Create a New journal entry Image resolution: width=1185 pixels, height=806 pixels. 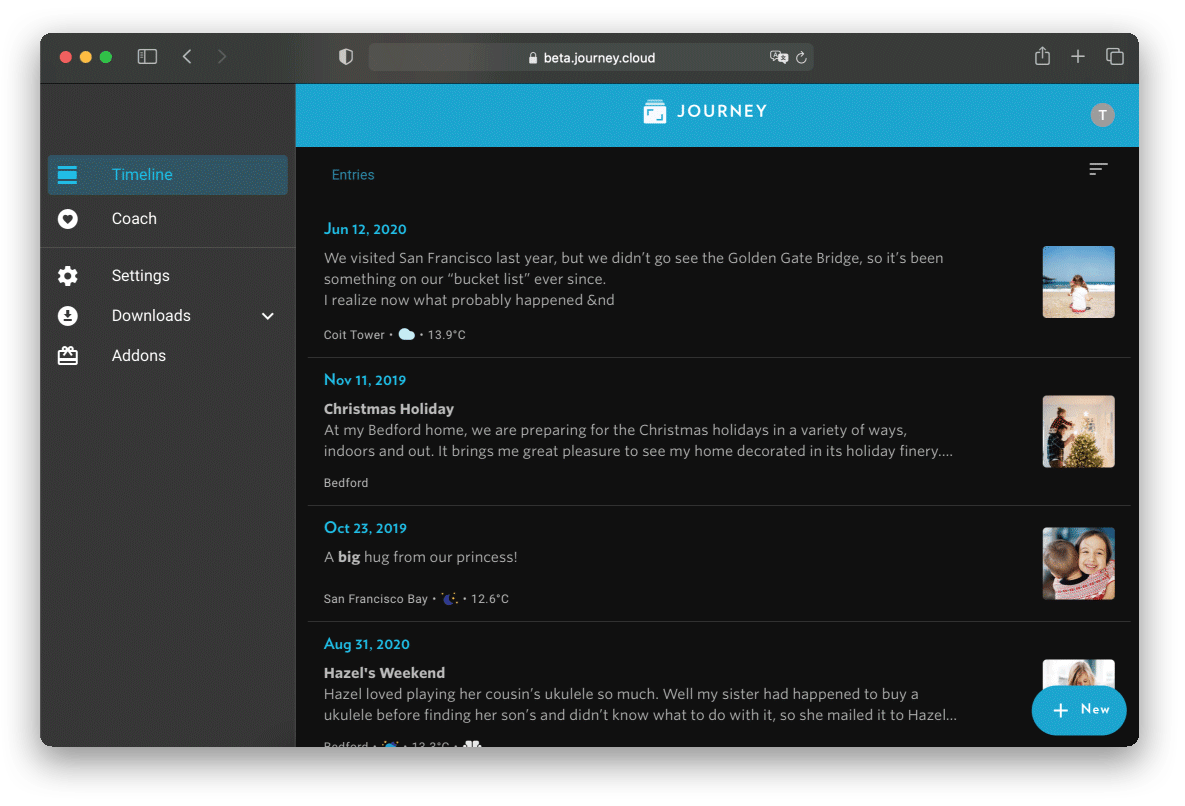point(1078,710)
